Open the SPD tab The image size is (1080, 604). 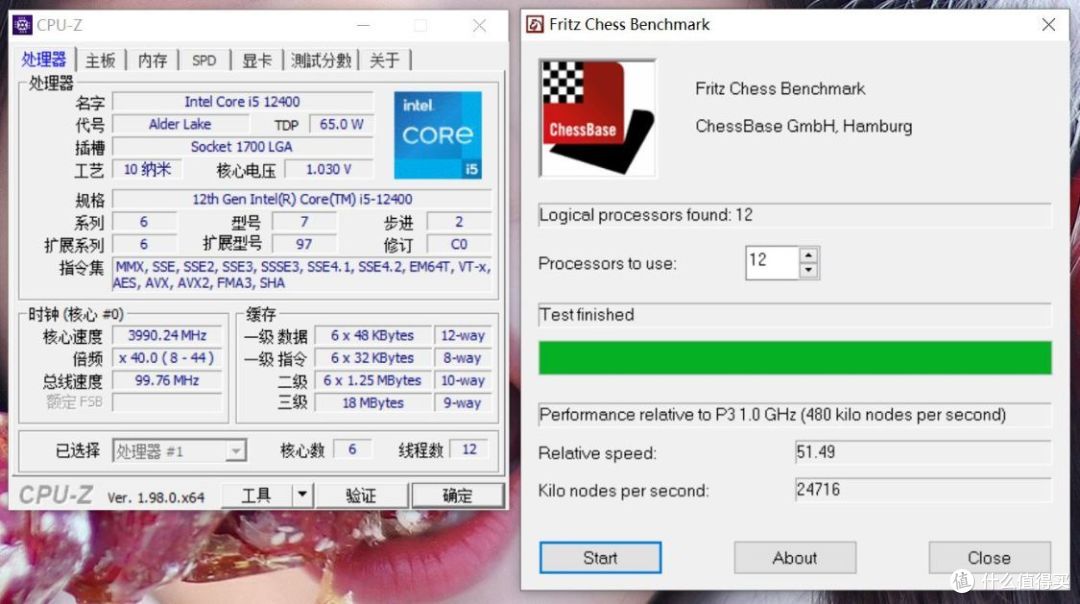(204, 60)
